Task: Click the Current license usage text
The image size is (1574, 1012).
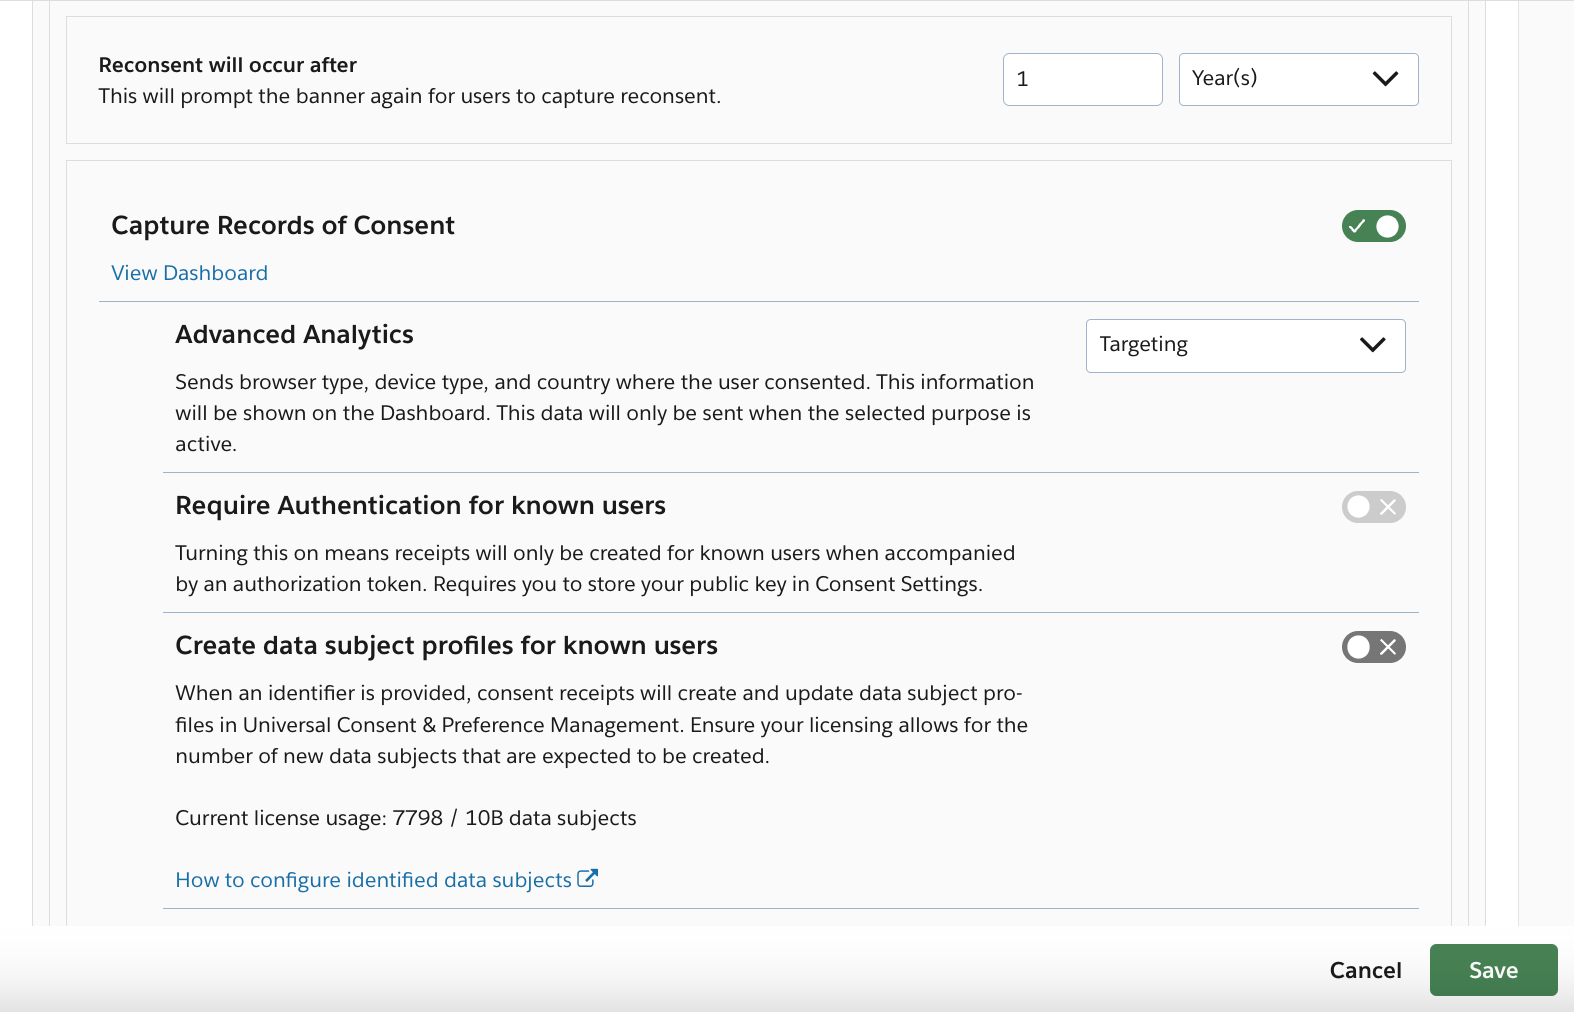Action: point(405,818)
